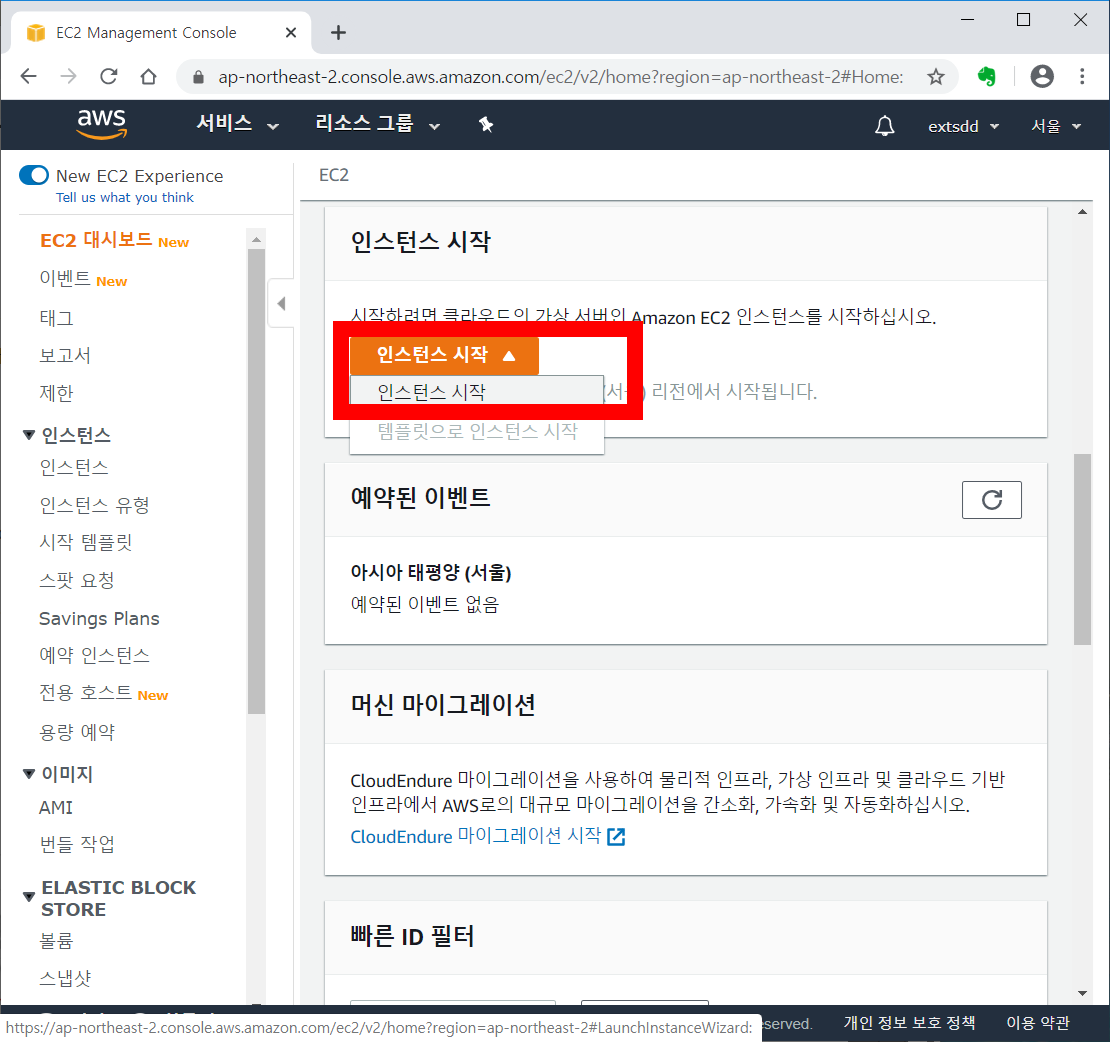Open 인스턴스 유형 in the sidebar

click(94, 505)
